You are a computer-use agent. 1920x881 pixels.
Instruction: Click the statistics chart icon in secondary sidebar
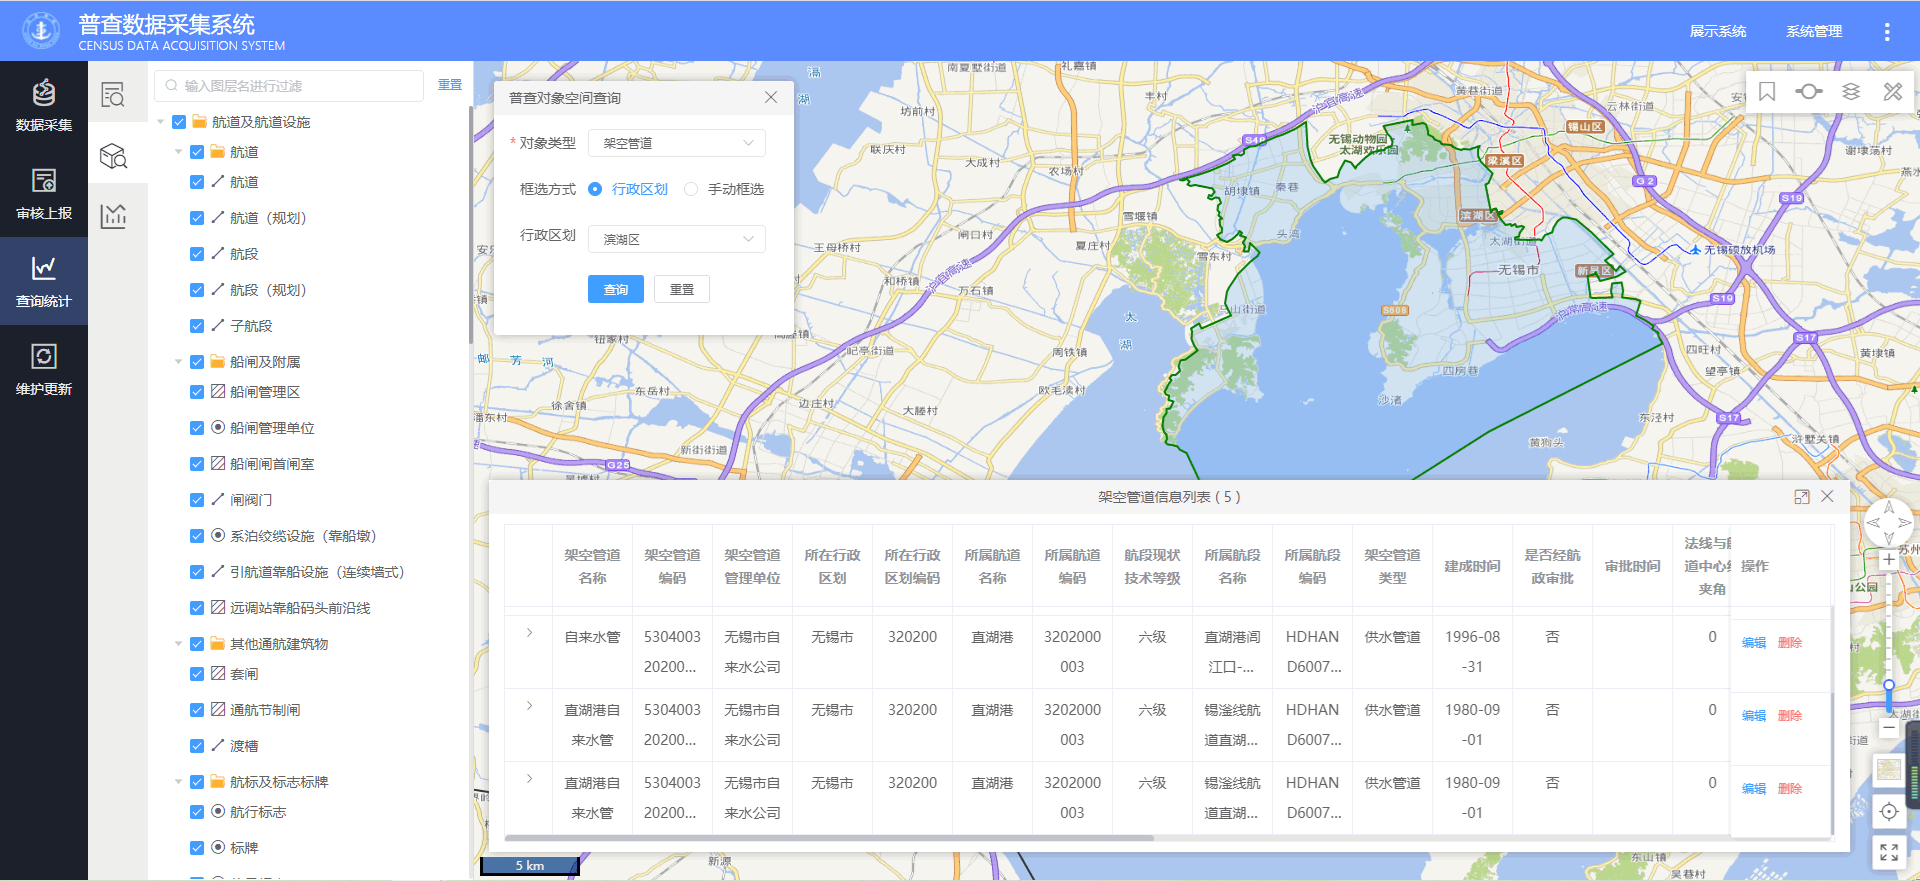pos(114,216)
